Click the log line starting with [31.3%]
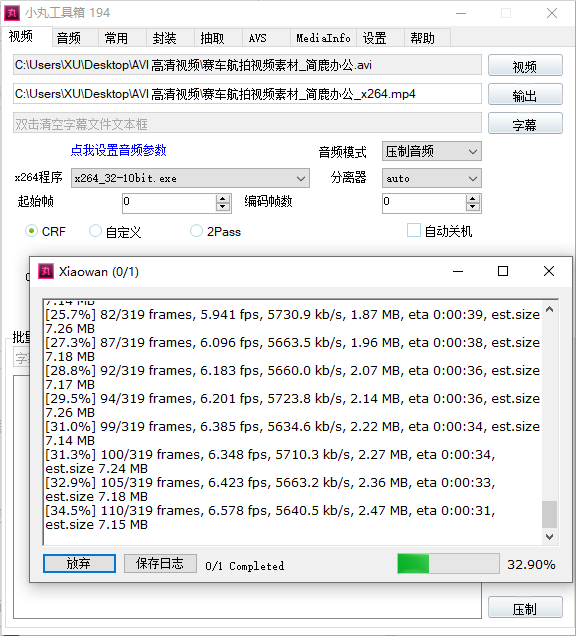This screenshot has height=636, width=576. [270, 462]
